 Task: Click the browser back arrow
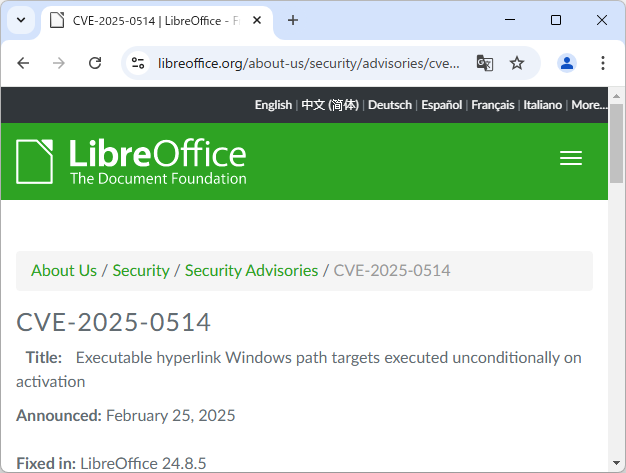[24, 63]
